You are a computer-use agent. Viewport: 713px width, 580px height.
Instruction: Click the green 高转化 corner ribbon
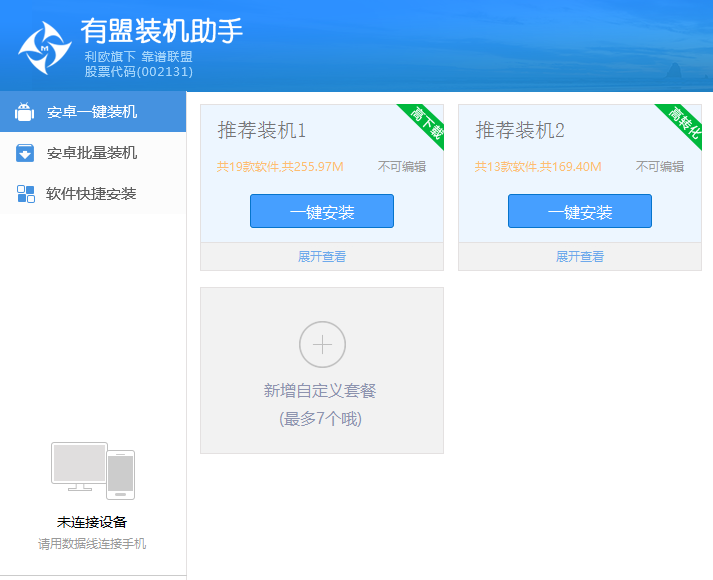(682, 124)
